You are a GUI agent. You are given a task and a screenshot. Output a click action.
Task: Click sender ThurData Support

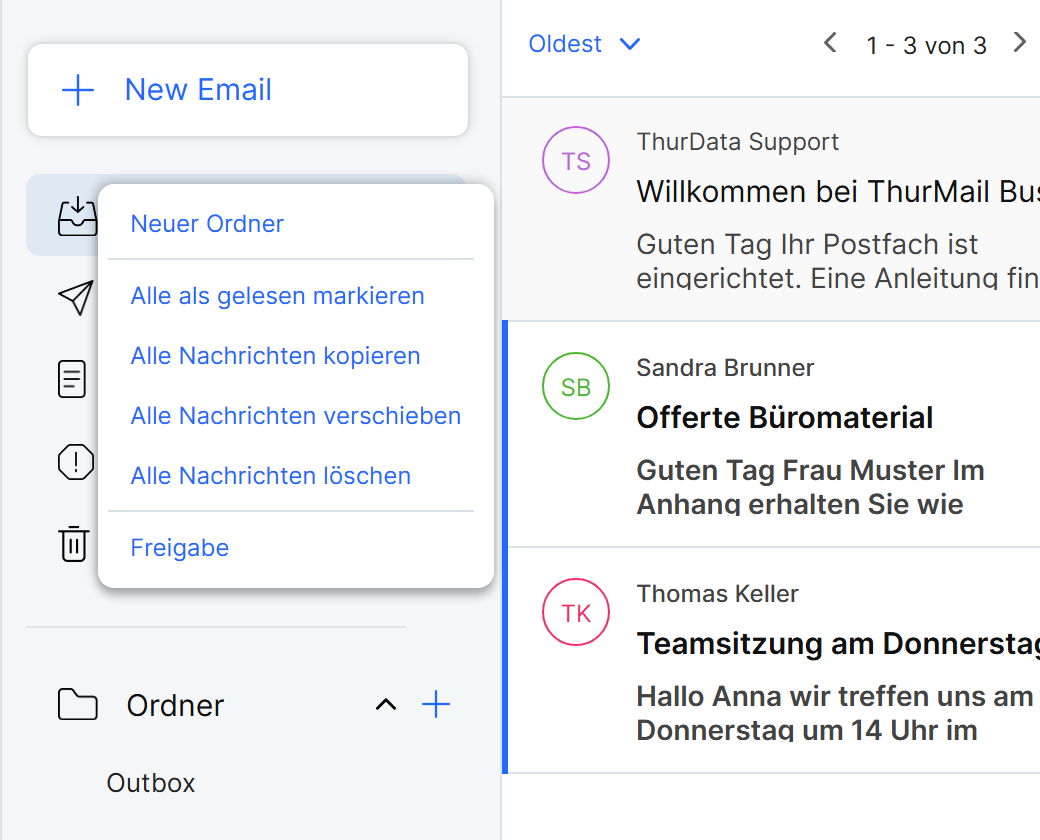[x=738, y=141]
